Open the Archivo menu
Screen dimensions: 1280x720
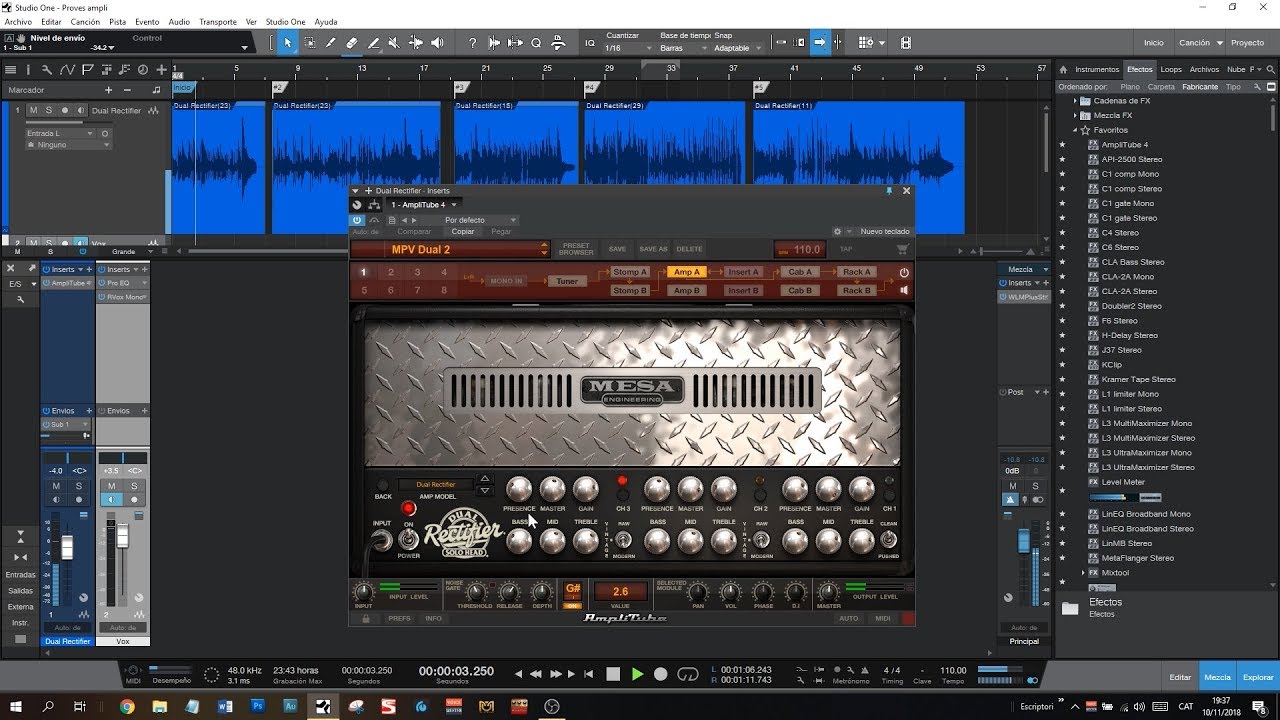[x=18, y=22]
